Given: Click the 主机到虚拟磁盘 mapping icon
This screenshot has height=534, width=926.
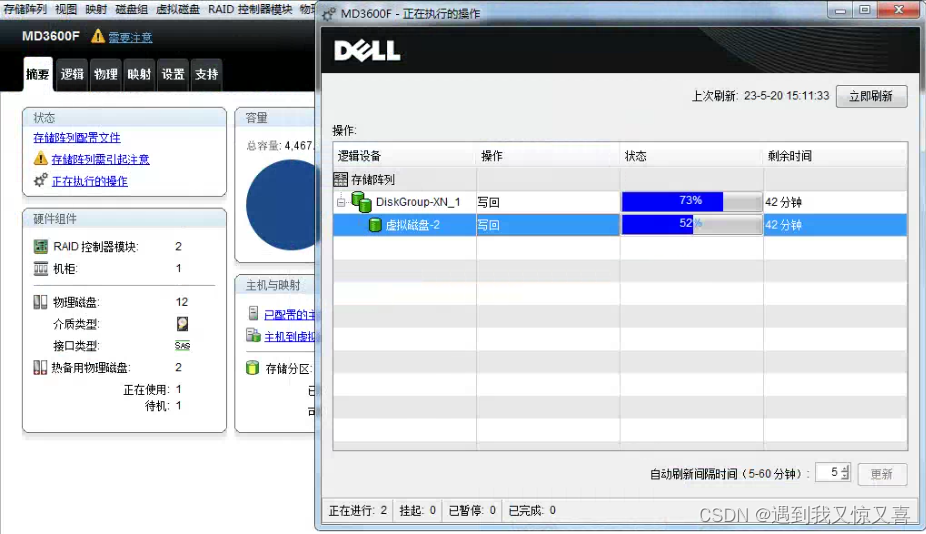Looking at the screenshot, I should pyautogui.click(x=253, y=335).
